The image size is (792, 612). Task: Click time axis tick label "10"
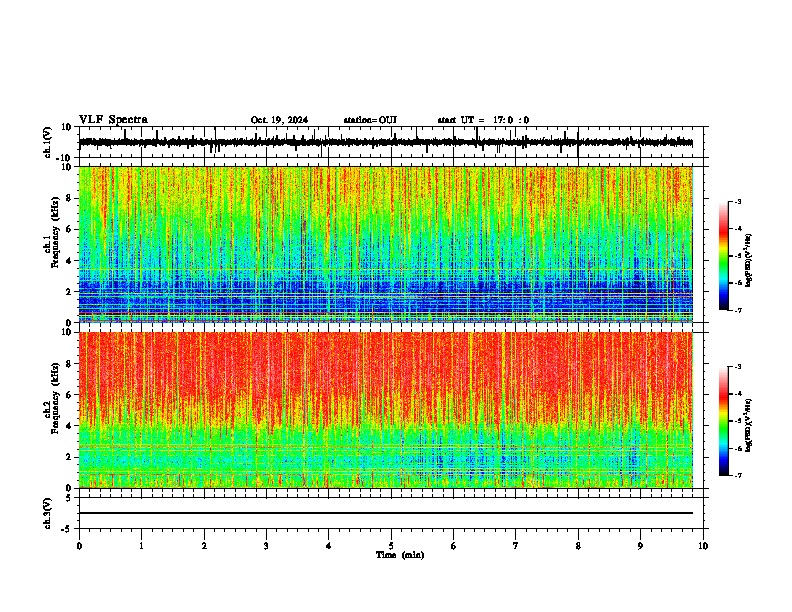[x=703, y=546]
